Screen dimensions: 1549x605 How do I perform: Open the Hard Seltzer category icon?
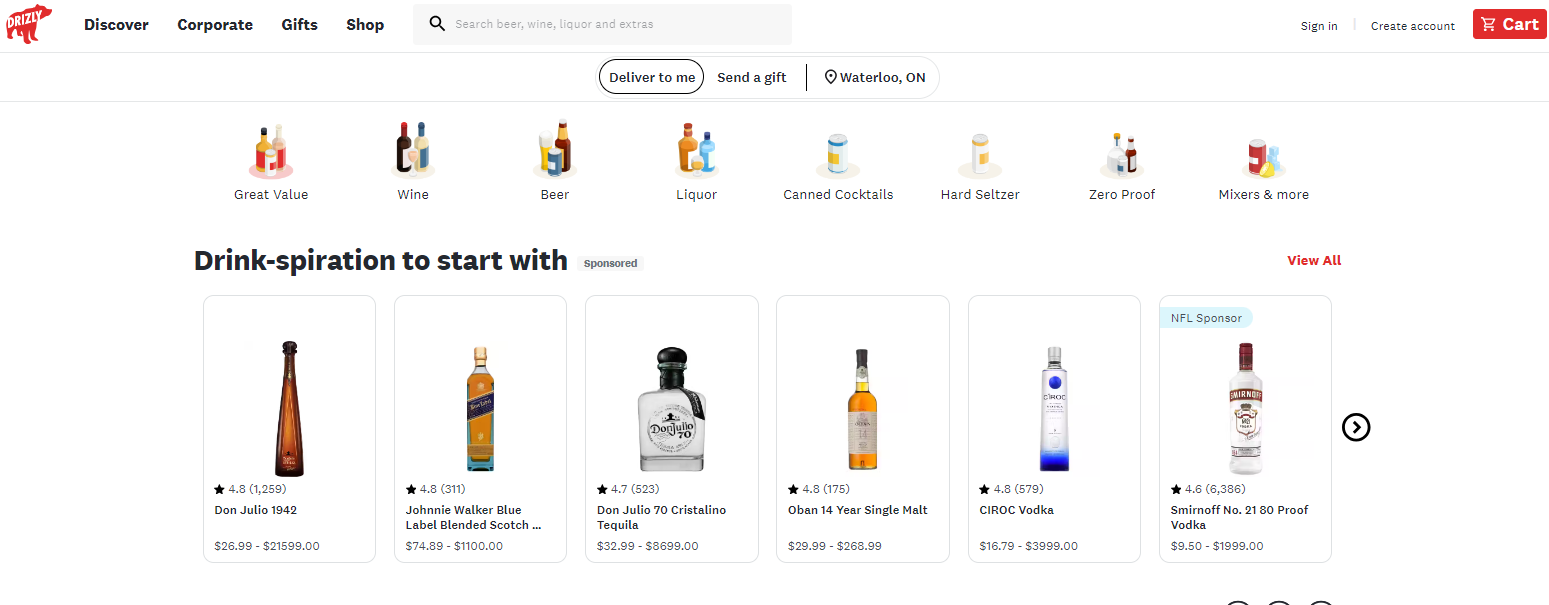pyautogui.click(x=980, y=155)
